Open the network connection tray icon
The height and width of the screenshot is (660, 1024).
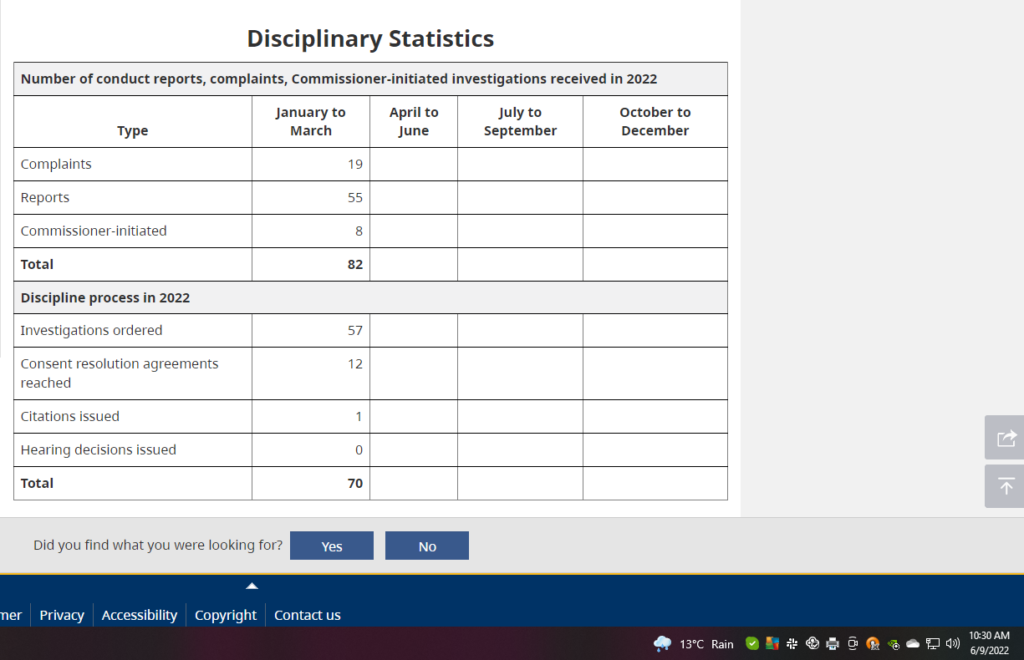click(933, 644)
